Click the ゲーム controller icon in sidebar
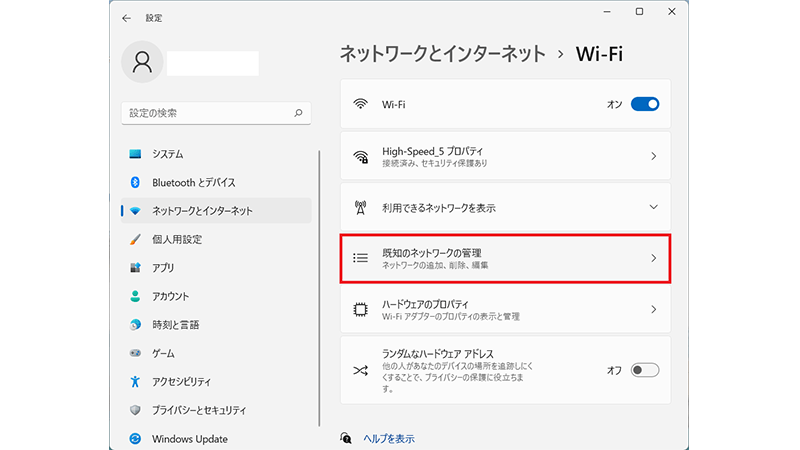 tap(135, 353)
